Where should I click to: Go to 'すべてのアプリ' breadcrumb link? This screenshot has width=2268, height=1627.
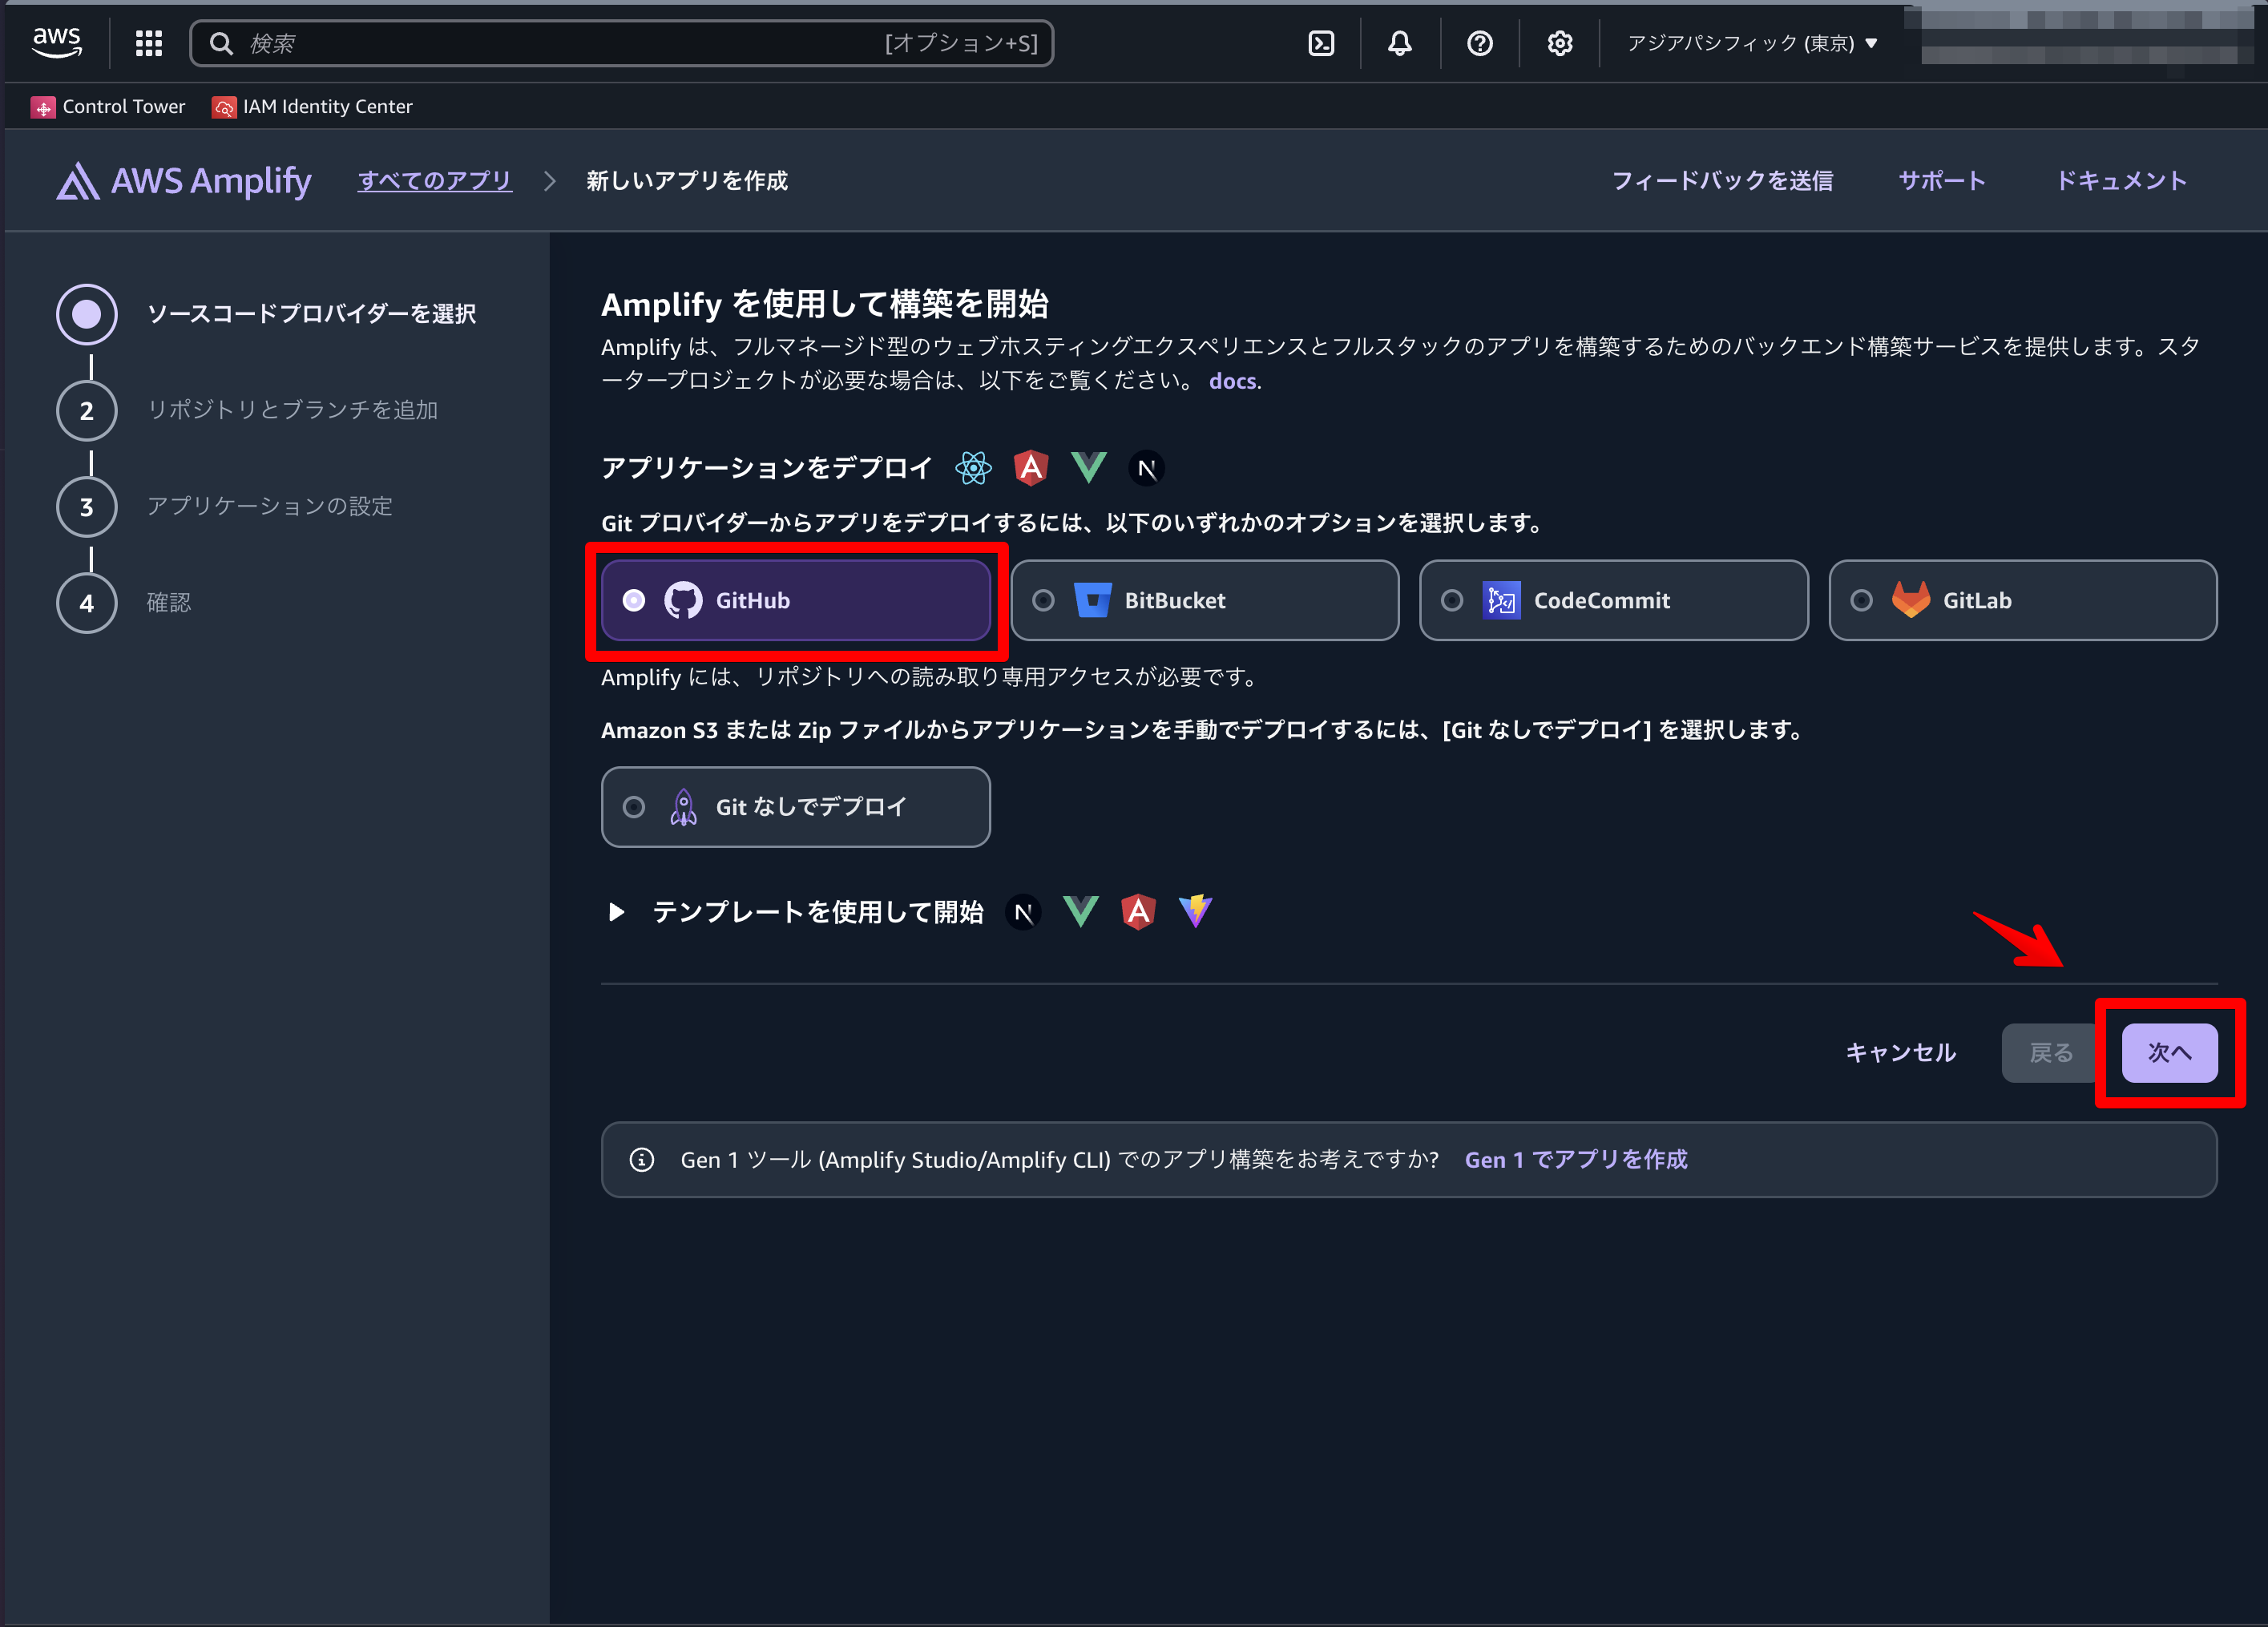[435, 181]
